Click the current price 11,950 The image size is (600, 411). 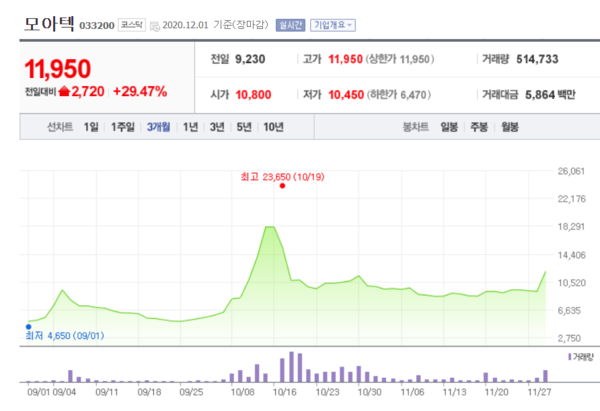58,69
